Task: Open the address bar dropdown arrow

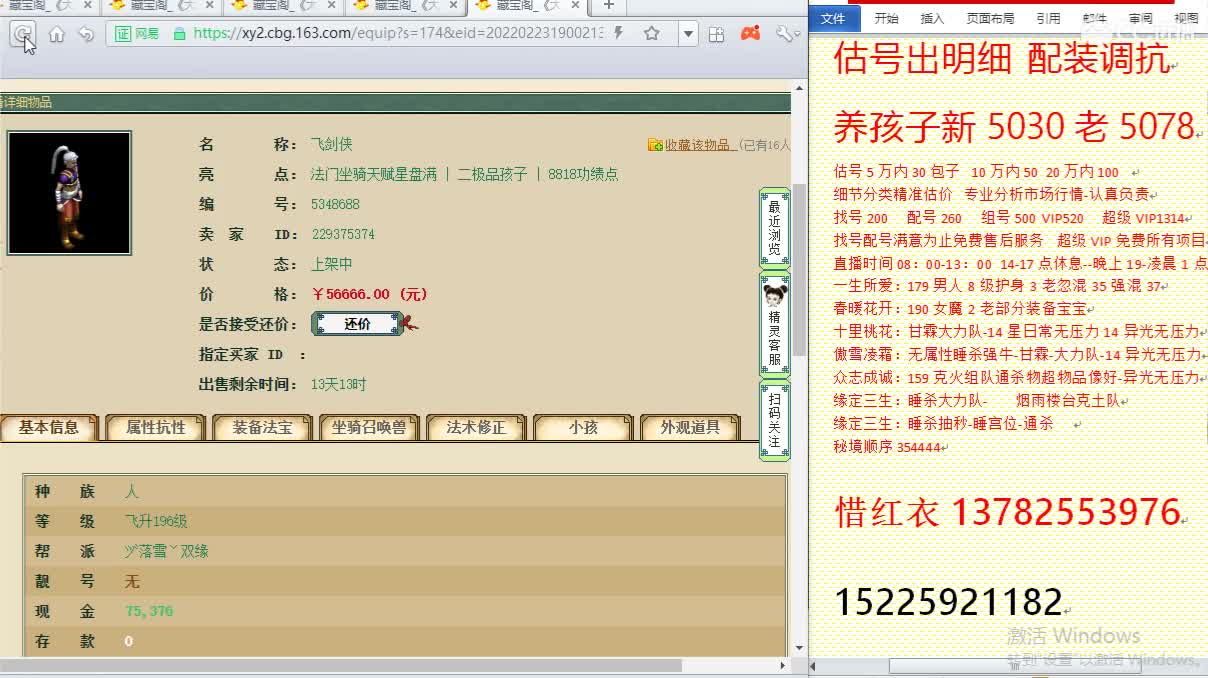Action: (x=688, y=34)
